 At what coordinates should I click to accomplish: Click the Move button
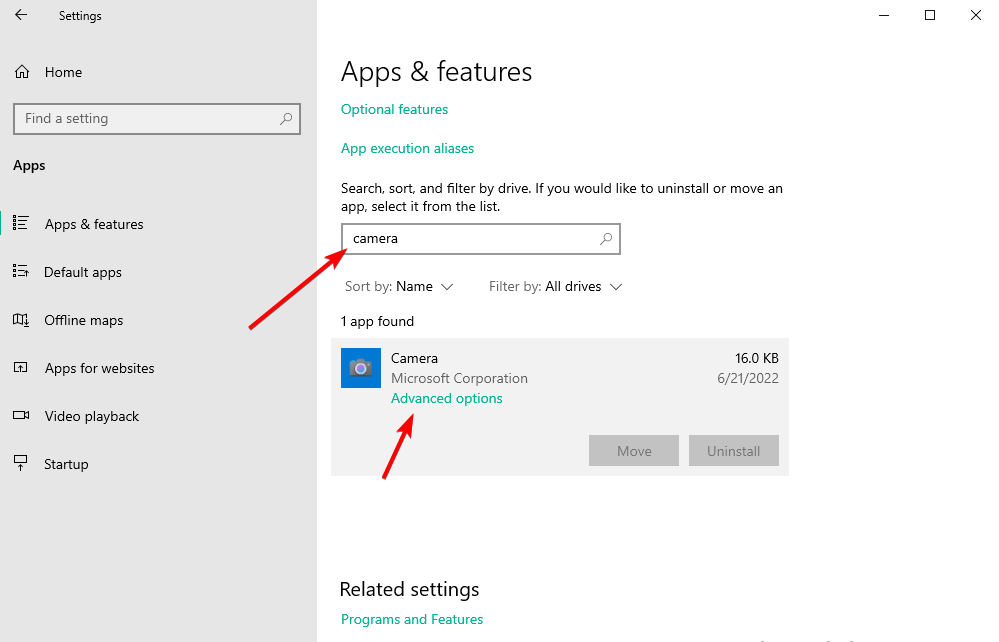pyautogui.click(x=634, y=451)
